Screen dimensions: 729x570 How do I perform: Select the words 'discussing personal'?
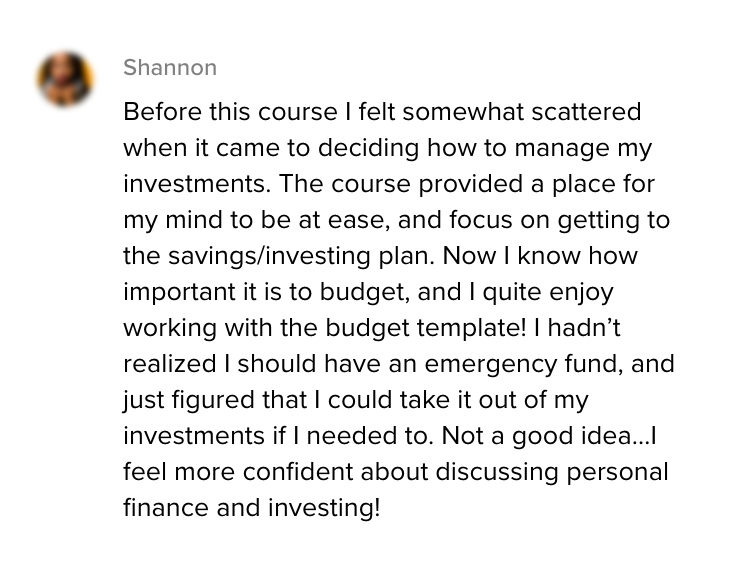click(x=552, y=472)
